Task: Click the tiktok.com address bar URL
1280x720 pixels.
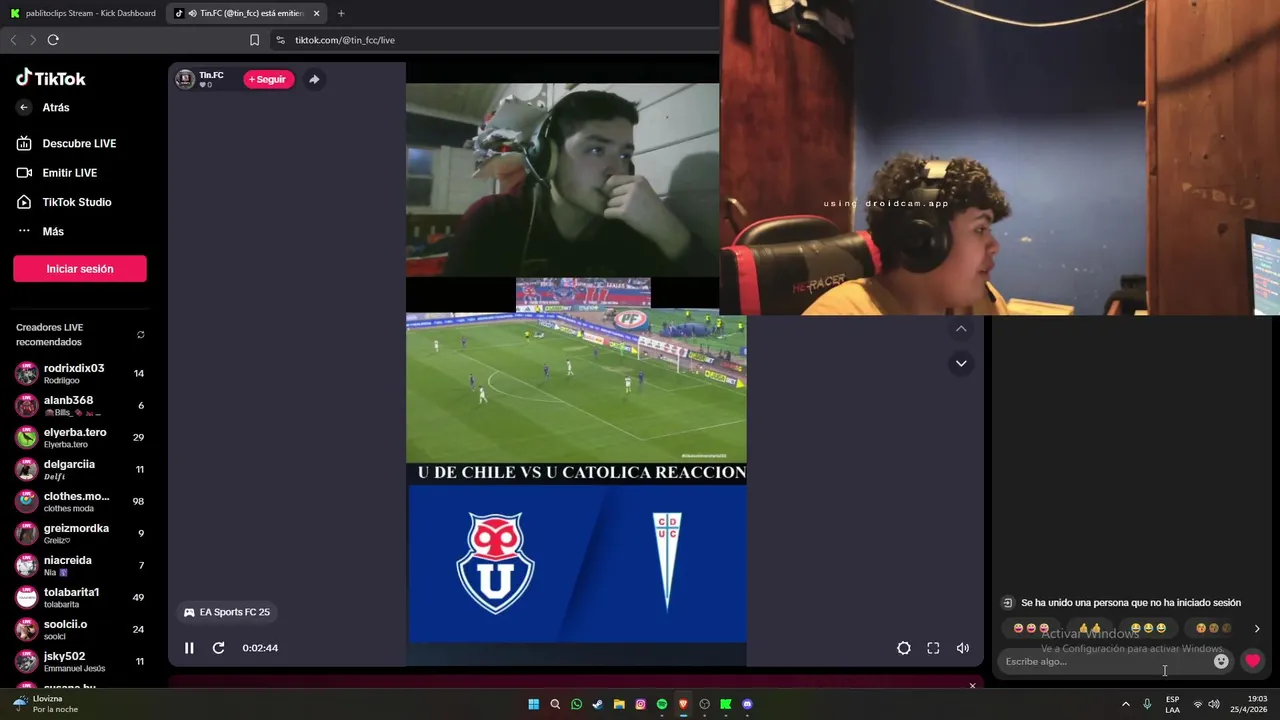Action: 345,40
